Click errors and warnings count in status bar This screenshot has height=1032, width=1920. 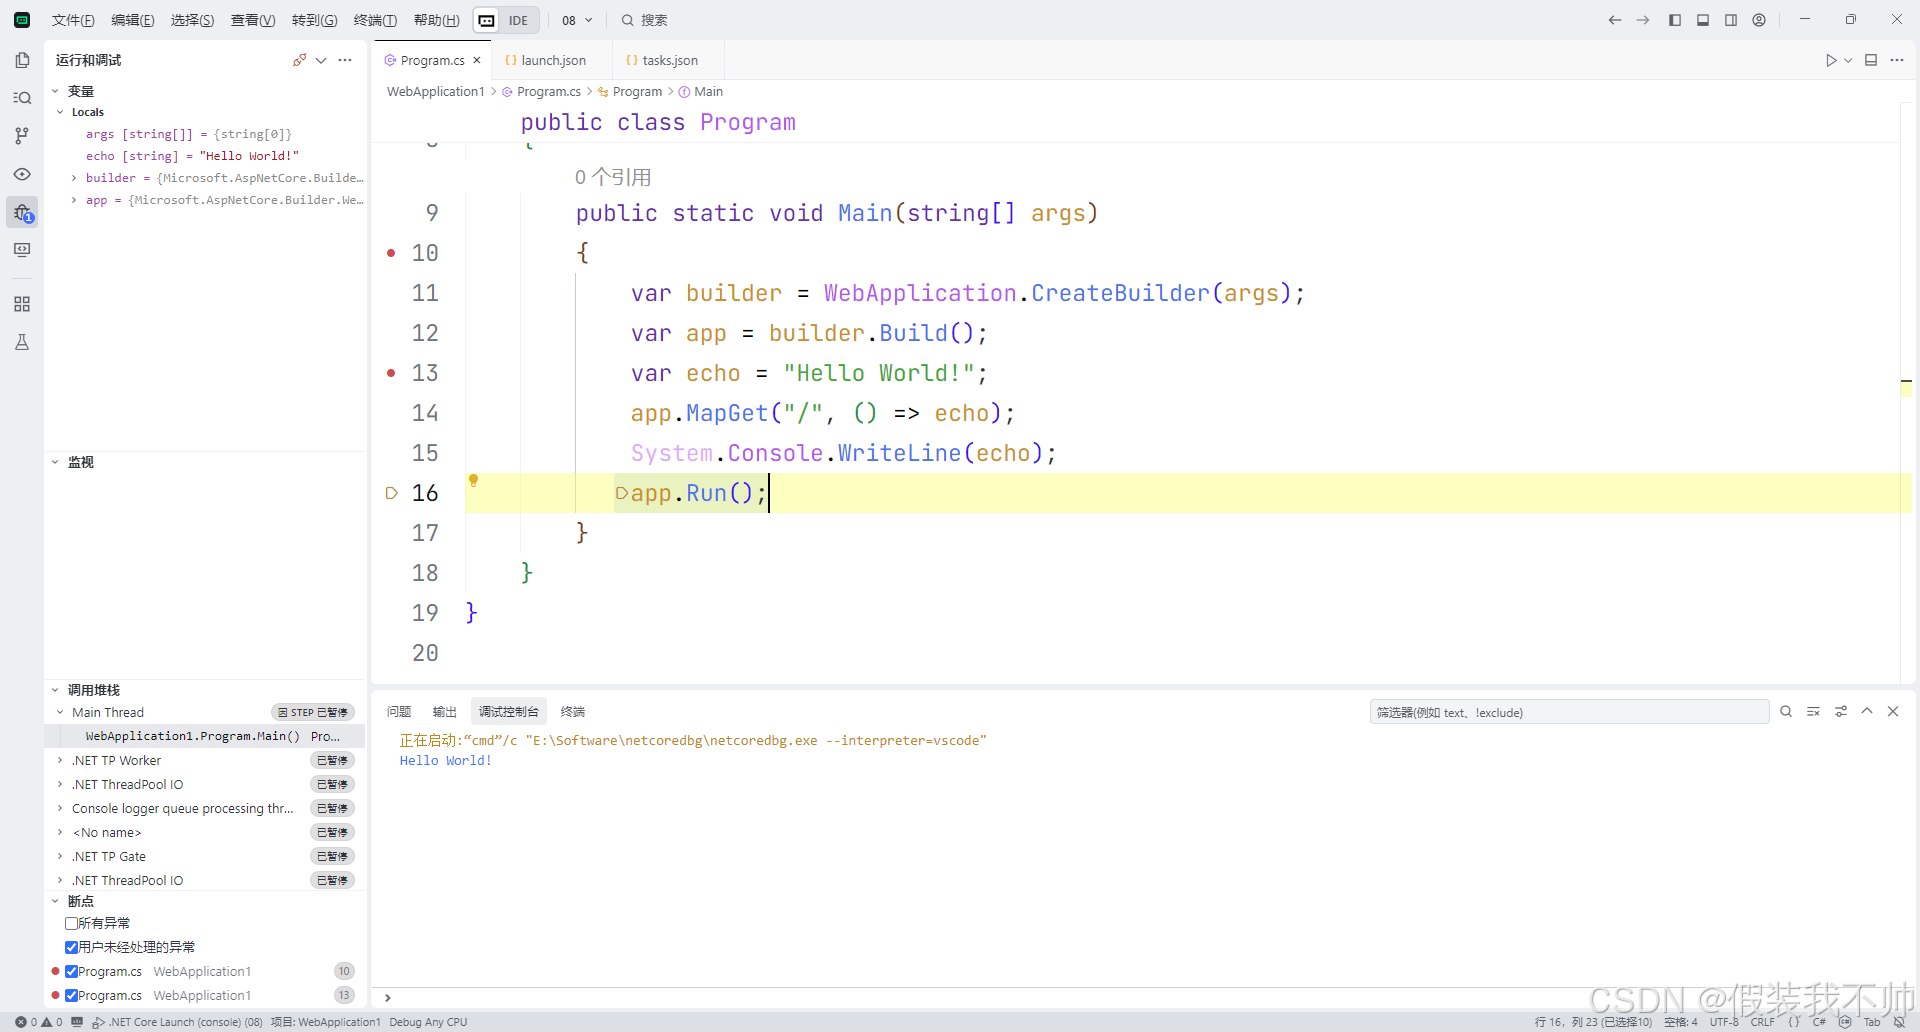39,1022
